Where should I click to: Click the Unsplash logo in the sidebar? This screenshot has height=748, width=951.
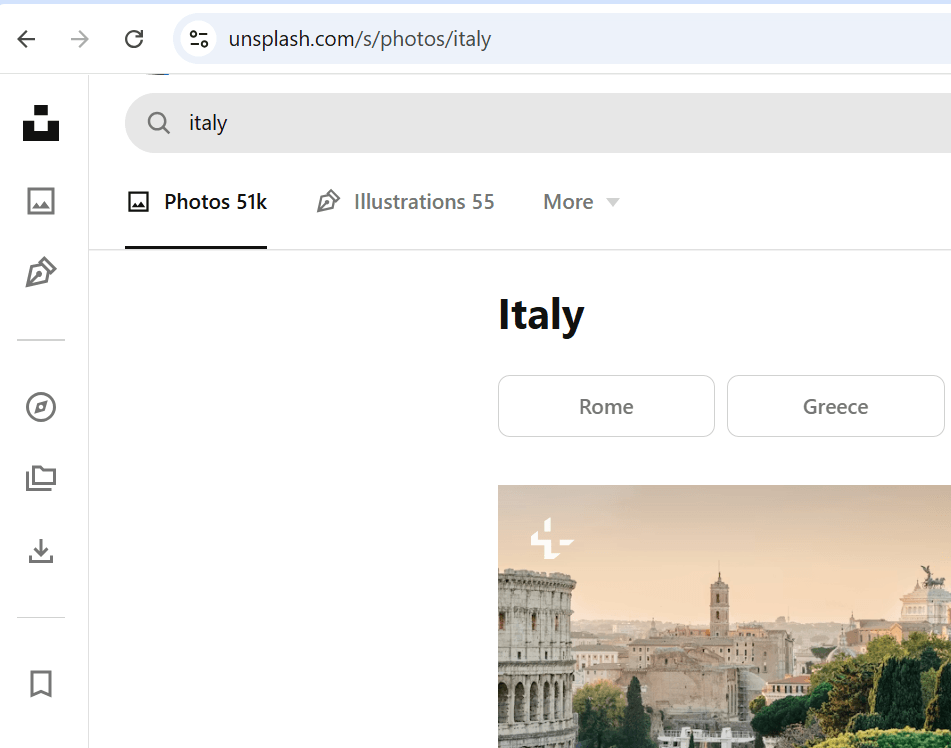tap(40, 123)
